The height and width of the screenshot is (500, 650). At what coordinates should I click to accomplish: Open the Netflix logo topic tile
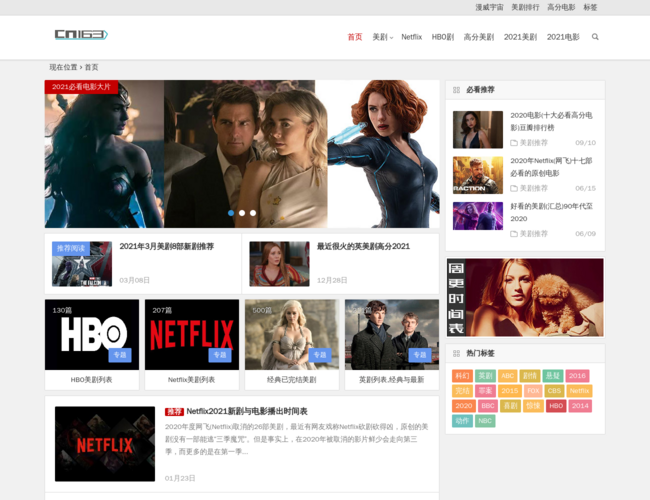(x=191, y=334)
